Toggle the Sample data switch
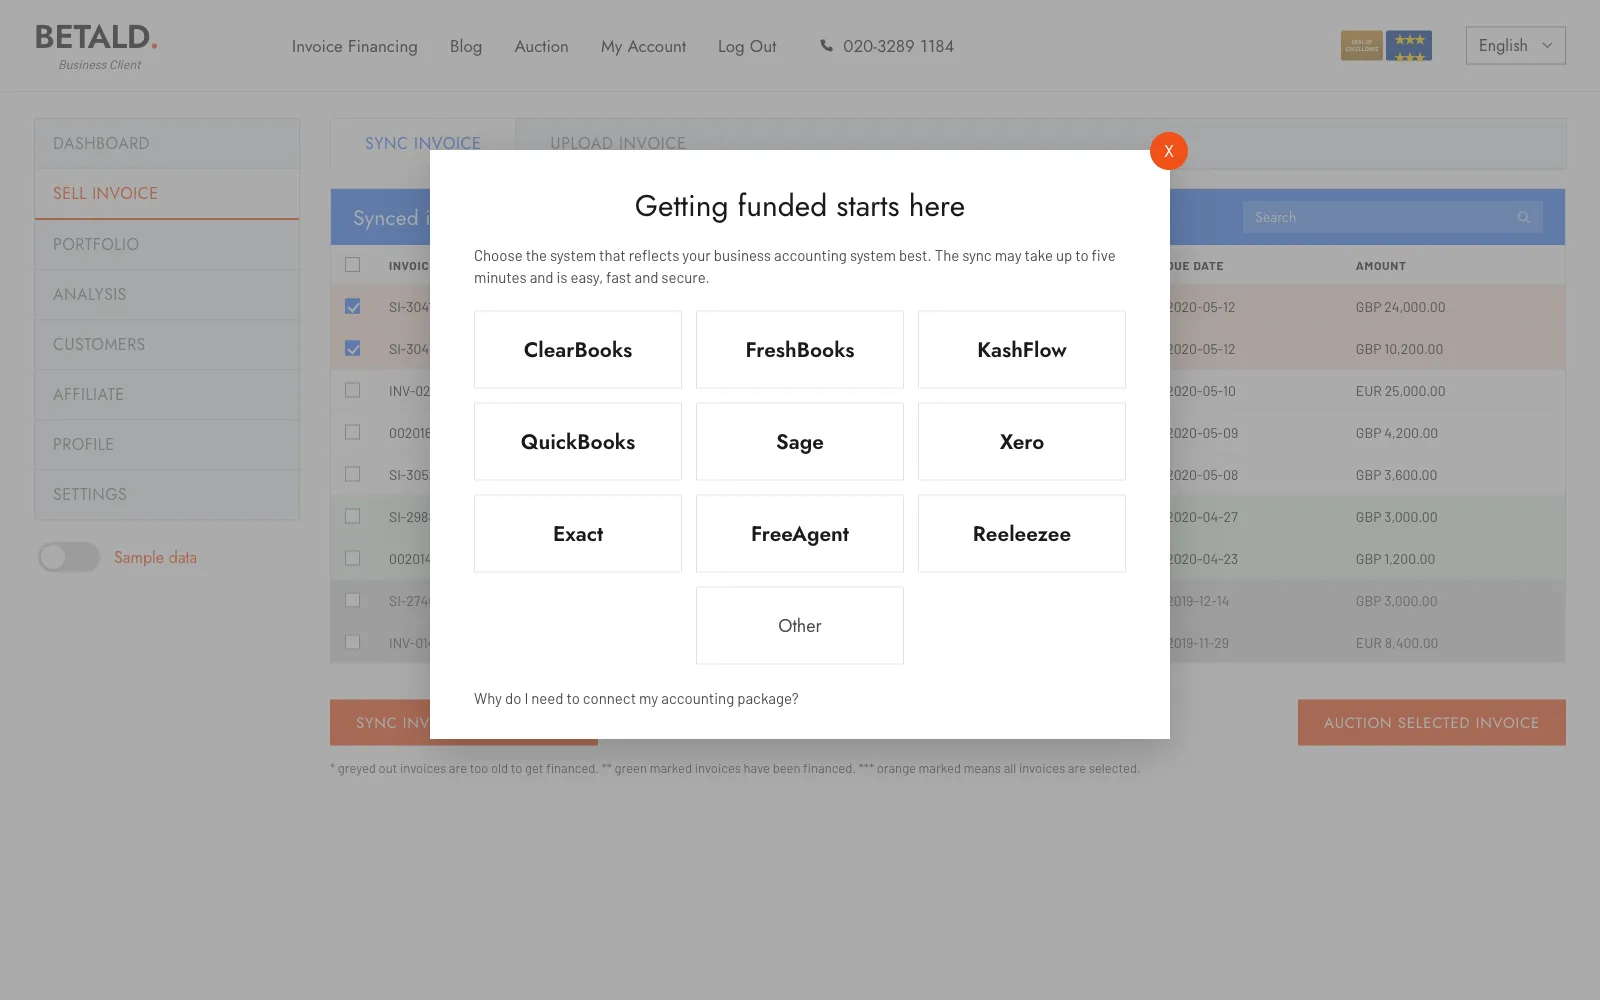1600x1000 pixels. 69,557
